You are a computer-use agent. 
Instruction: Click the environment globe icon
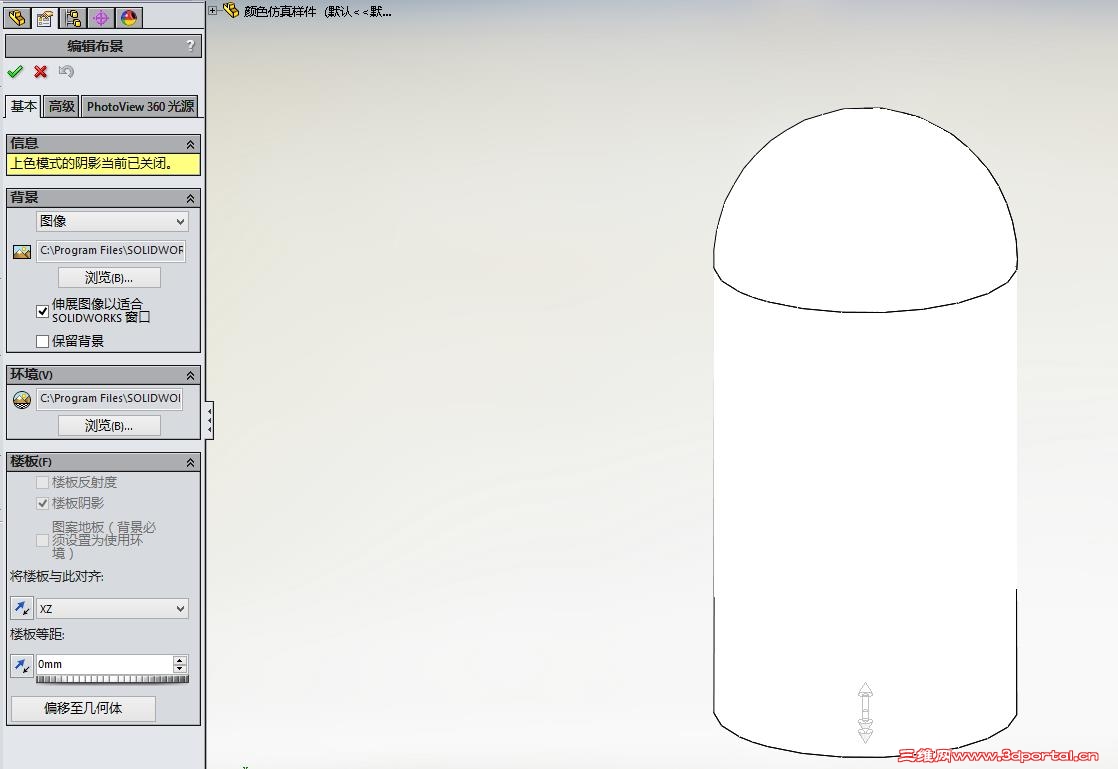pyautogui.click(x=22, y=399)
